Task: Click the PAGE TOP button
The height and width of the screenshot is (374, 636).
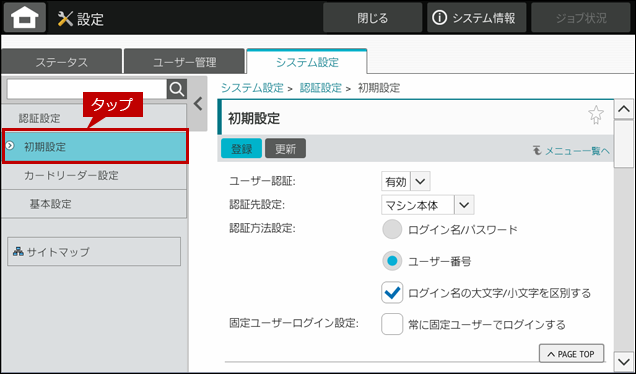Action: coord(572,354)
